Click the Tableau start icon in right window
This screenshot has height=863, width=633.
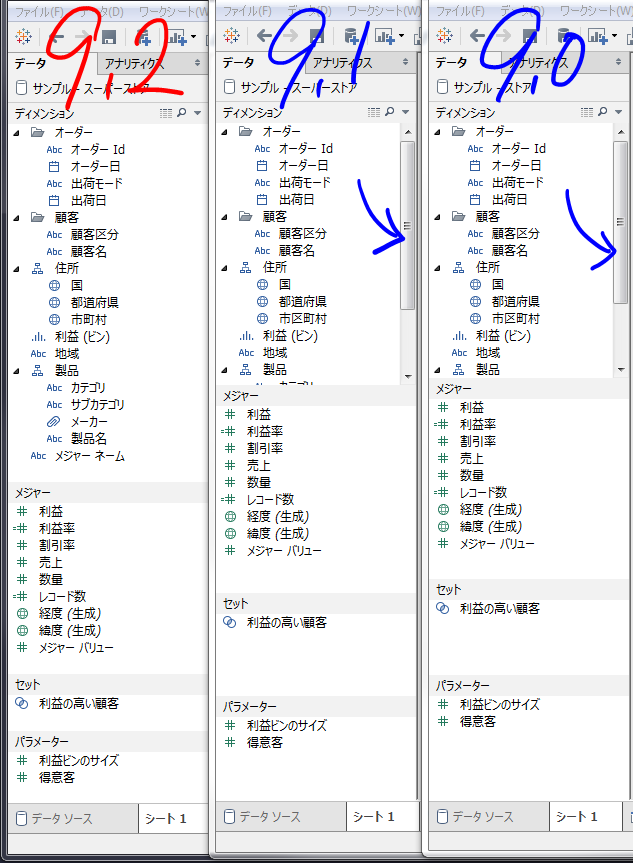(444, 36)
